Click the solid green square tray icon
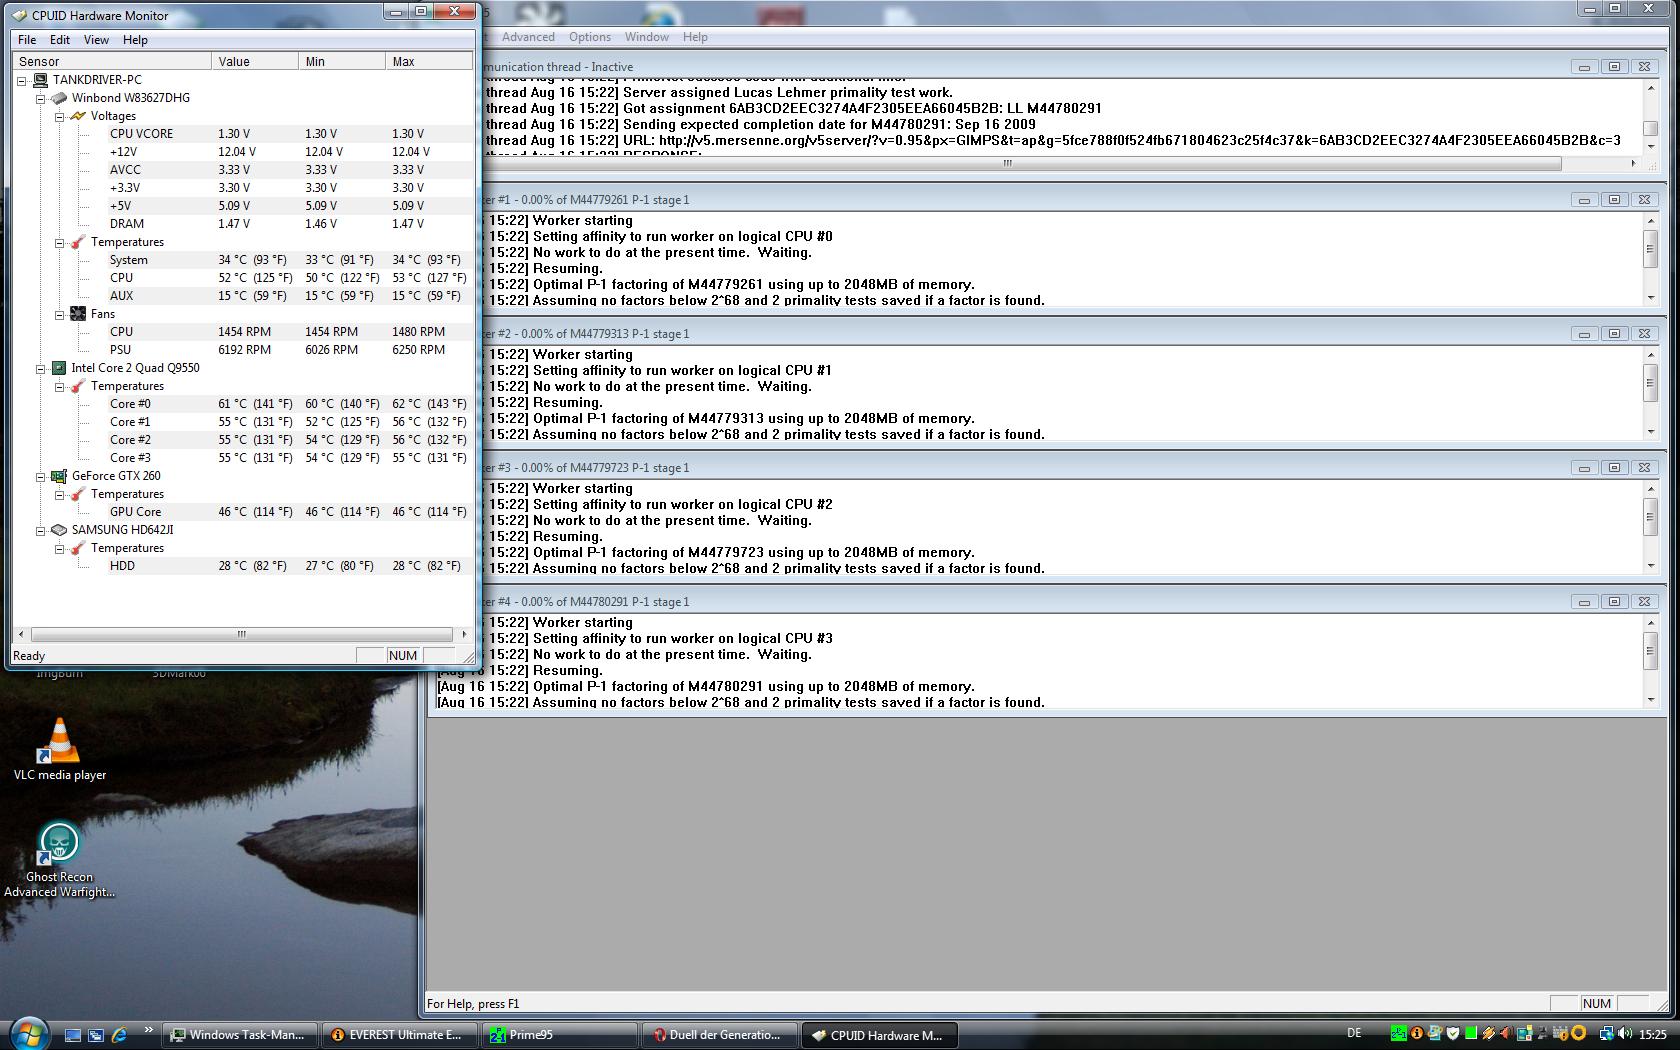 (x=1471, y=1034)
